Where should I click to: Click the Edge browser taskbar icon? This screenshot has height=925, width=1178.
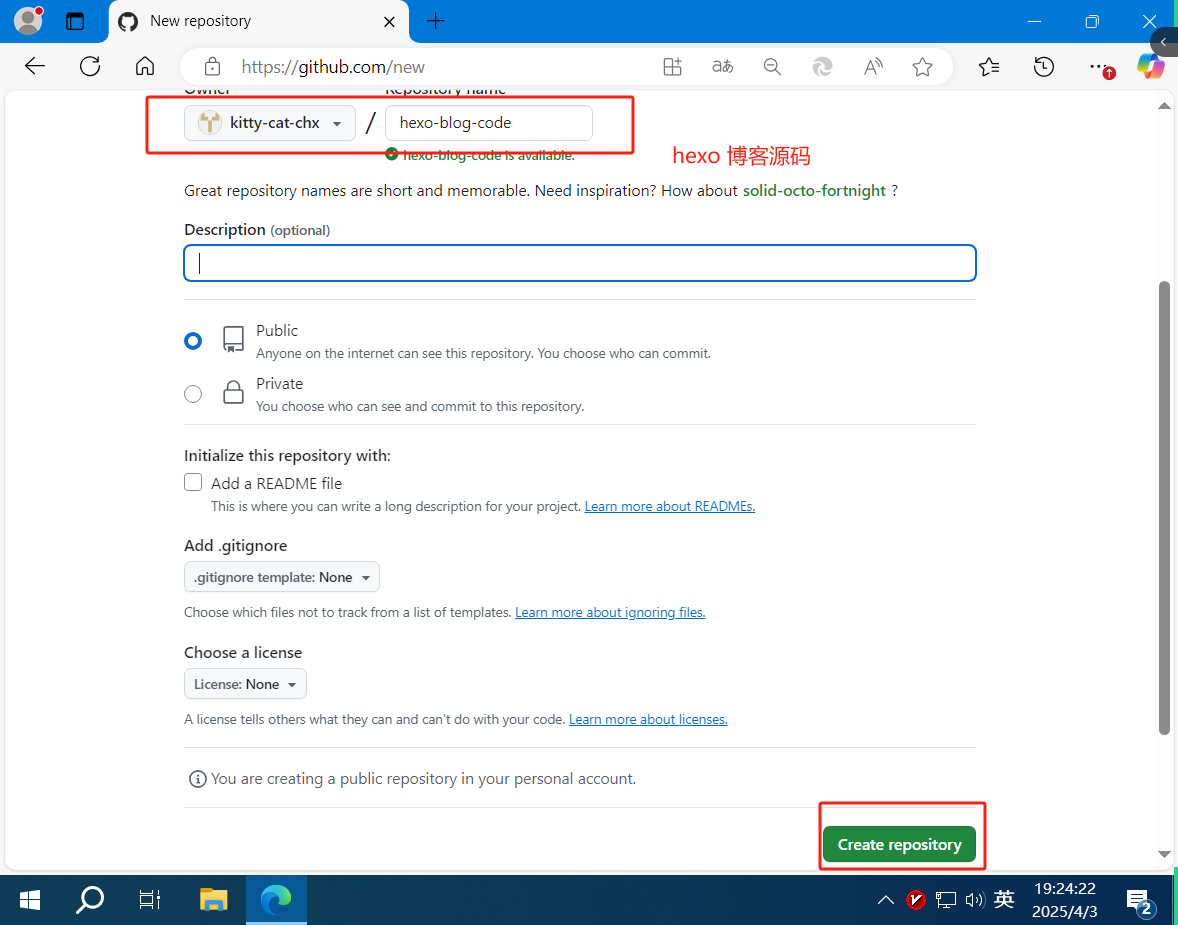click(276, 899)
